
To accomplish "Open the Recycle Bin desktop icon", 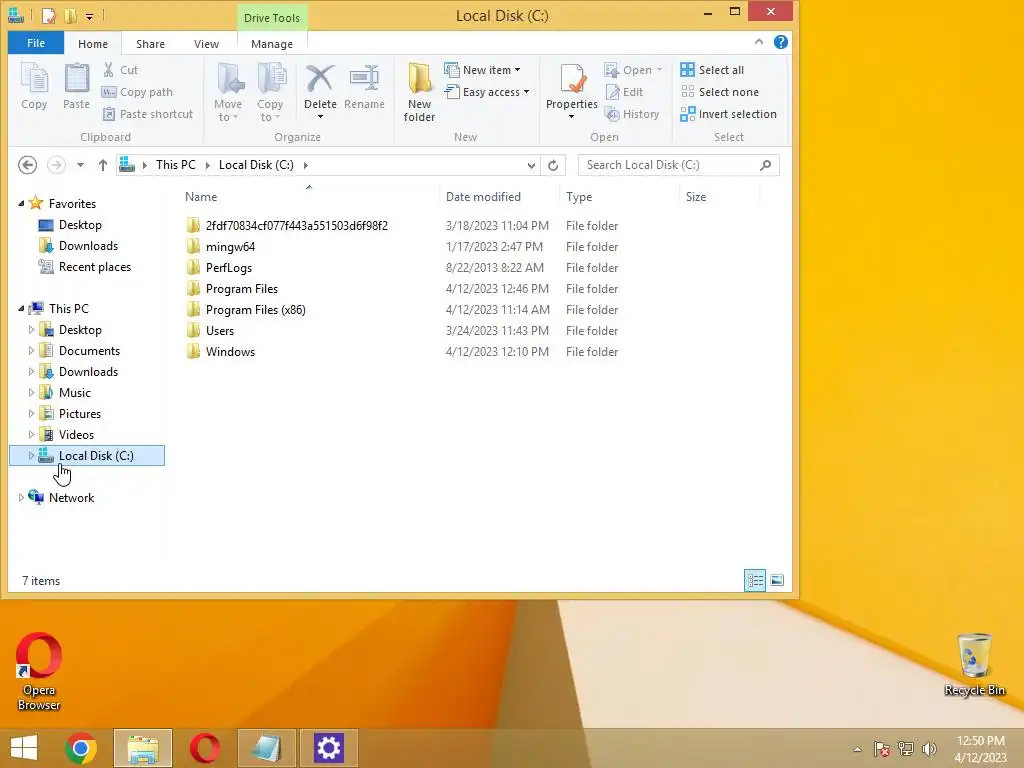I will [x=974, y=664].
